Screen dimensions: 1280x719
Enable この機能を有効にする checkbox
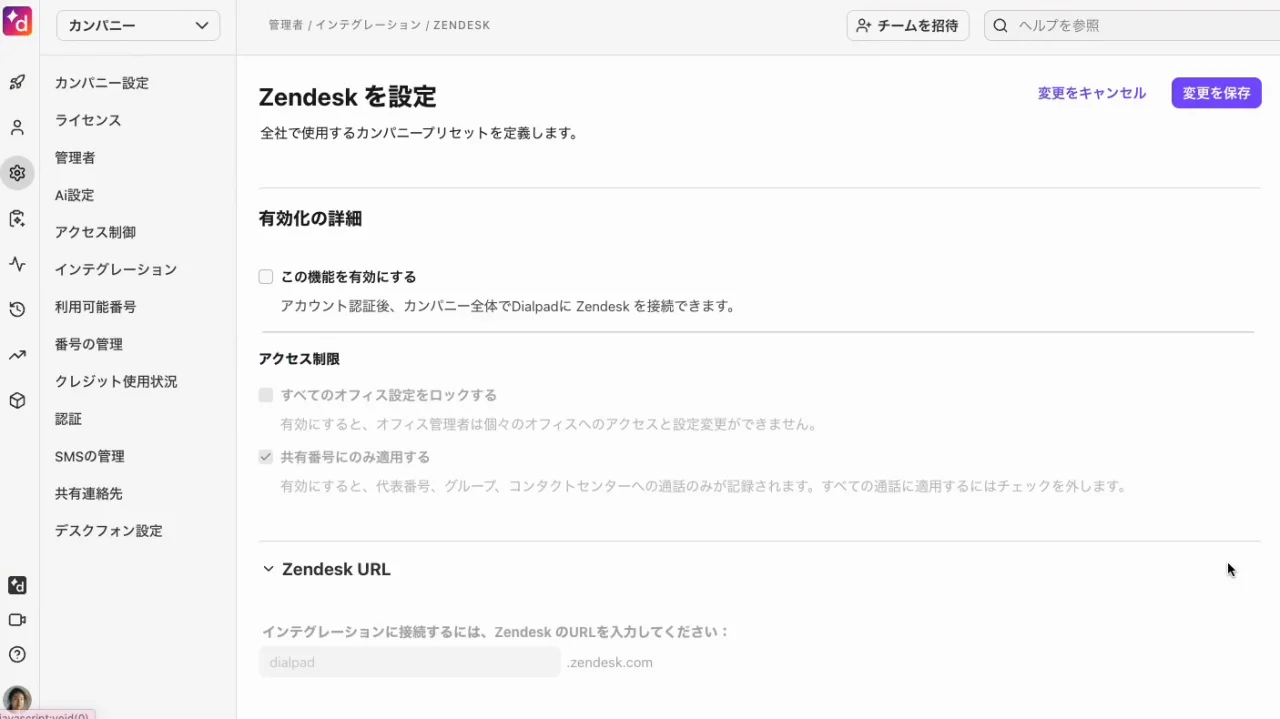(x=266, y=277)
